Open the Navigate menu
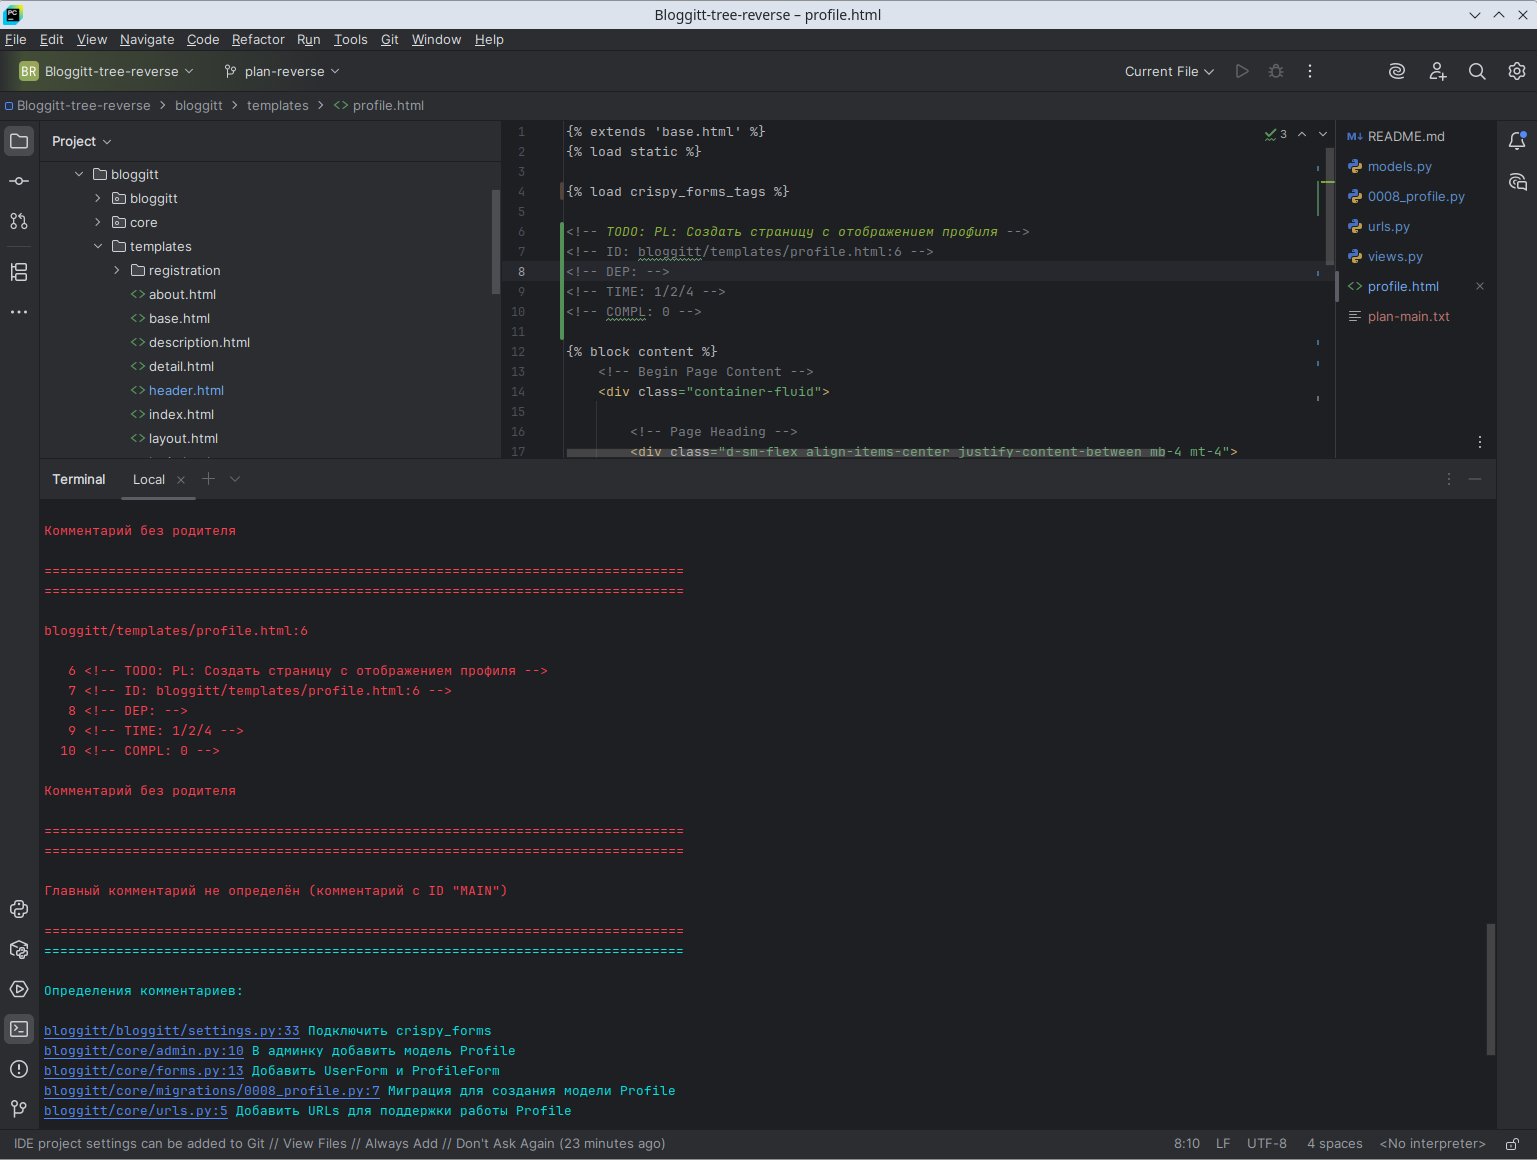The height and width of the screenshot is (1160, 1537). click(x=147, y=39)
